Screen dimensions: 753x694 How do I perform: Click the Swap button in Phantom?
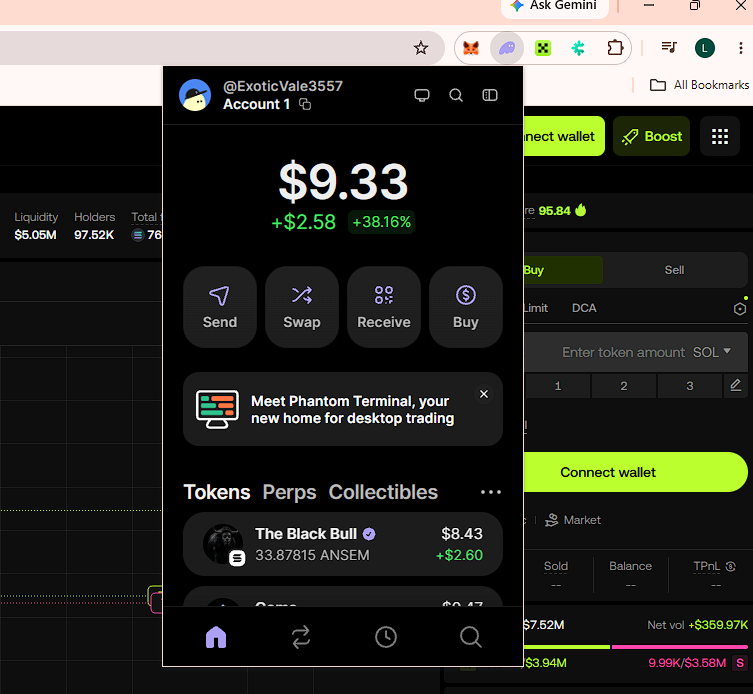click(x=302, y=307)
